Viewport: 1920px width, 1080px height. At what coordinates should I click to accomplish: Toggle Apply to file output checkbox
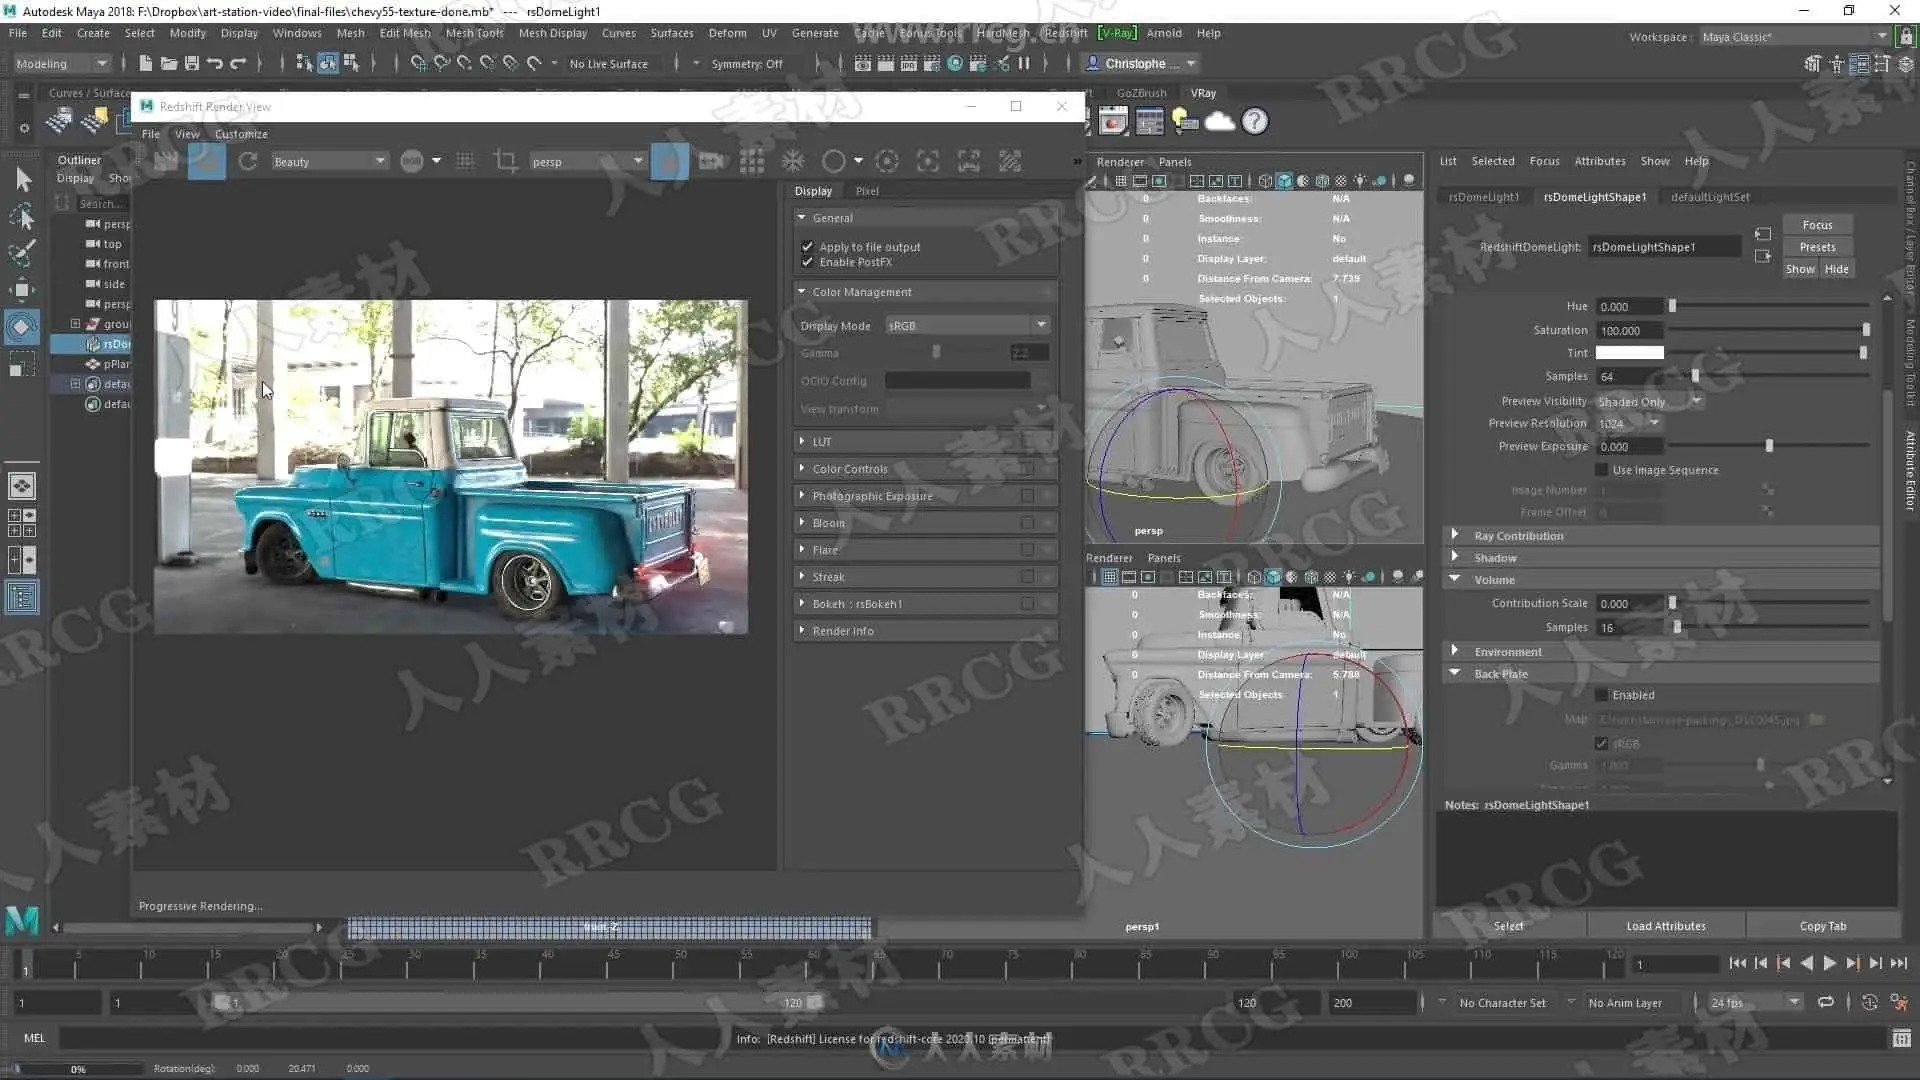pyautogui.click(x=807, y=246)
